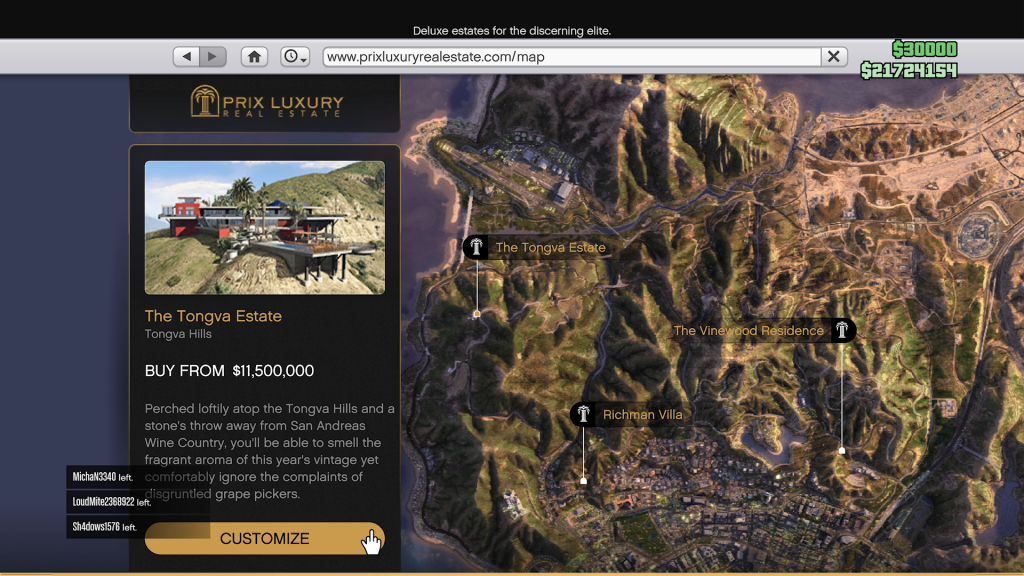Select the Richman Villa palm marker icon

(583, 414)
